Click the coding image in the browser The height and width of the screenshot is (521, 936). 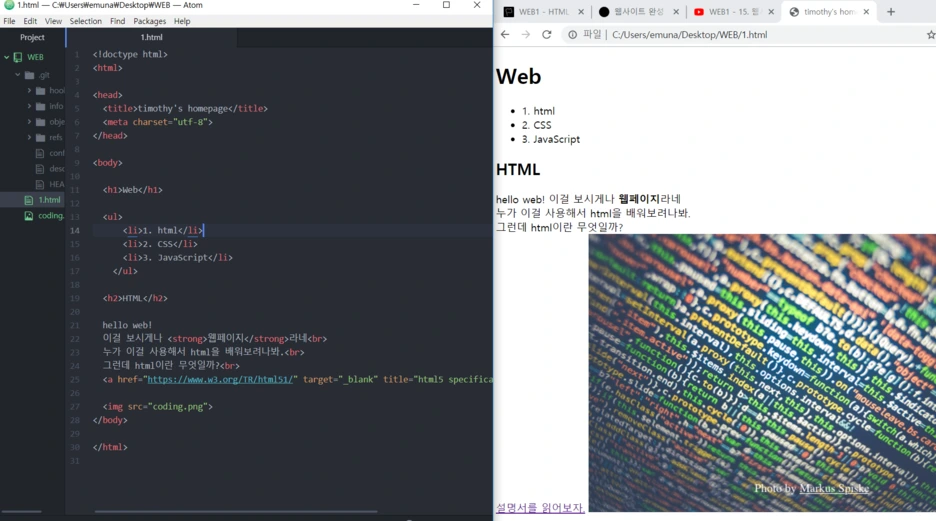click(x=762, y=372)
